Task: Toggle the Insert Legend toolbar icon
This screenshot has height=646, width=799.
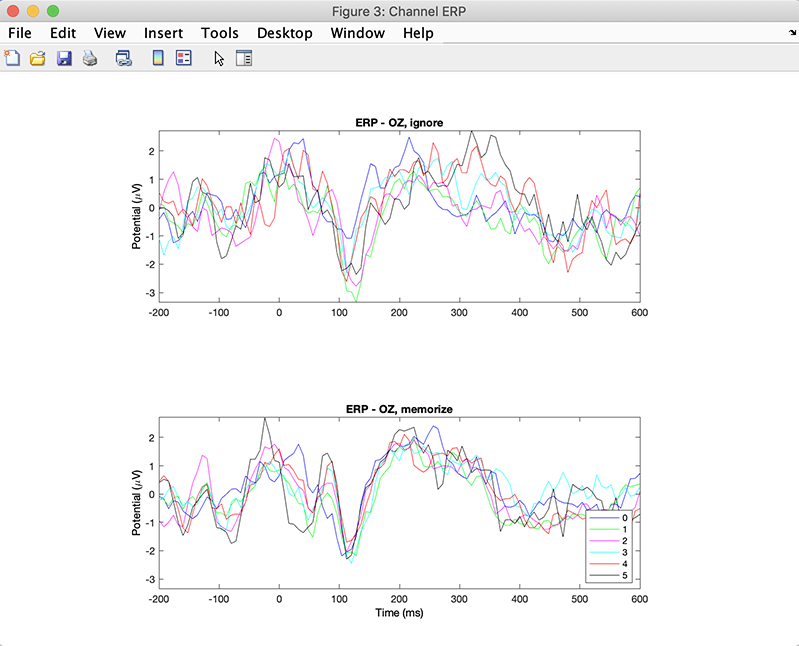Action: [x=183, y=59]
